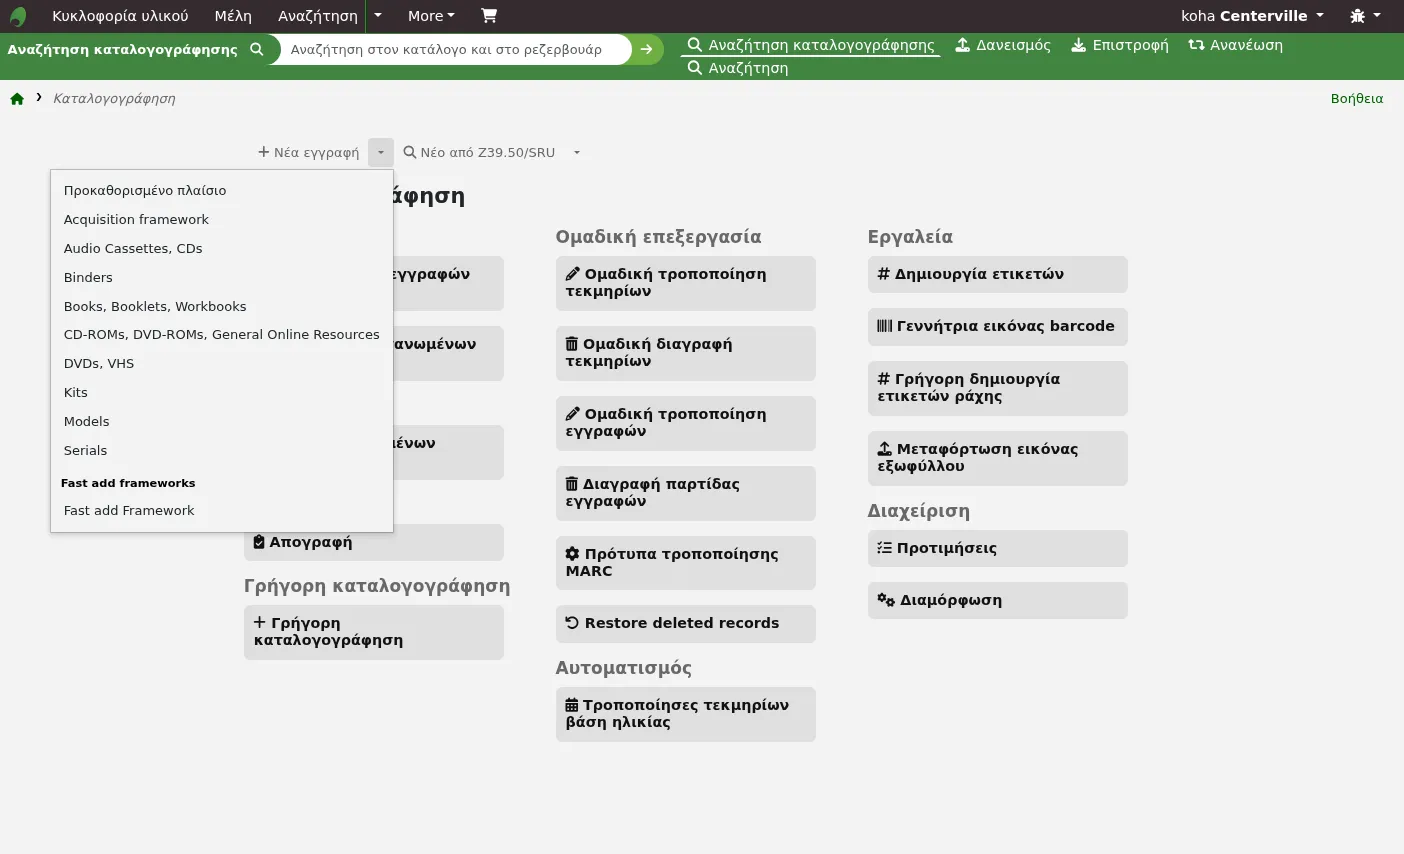Click the green arrow search submit button
1404x854 pixels.
click(x=647, y=49)
